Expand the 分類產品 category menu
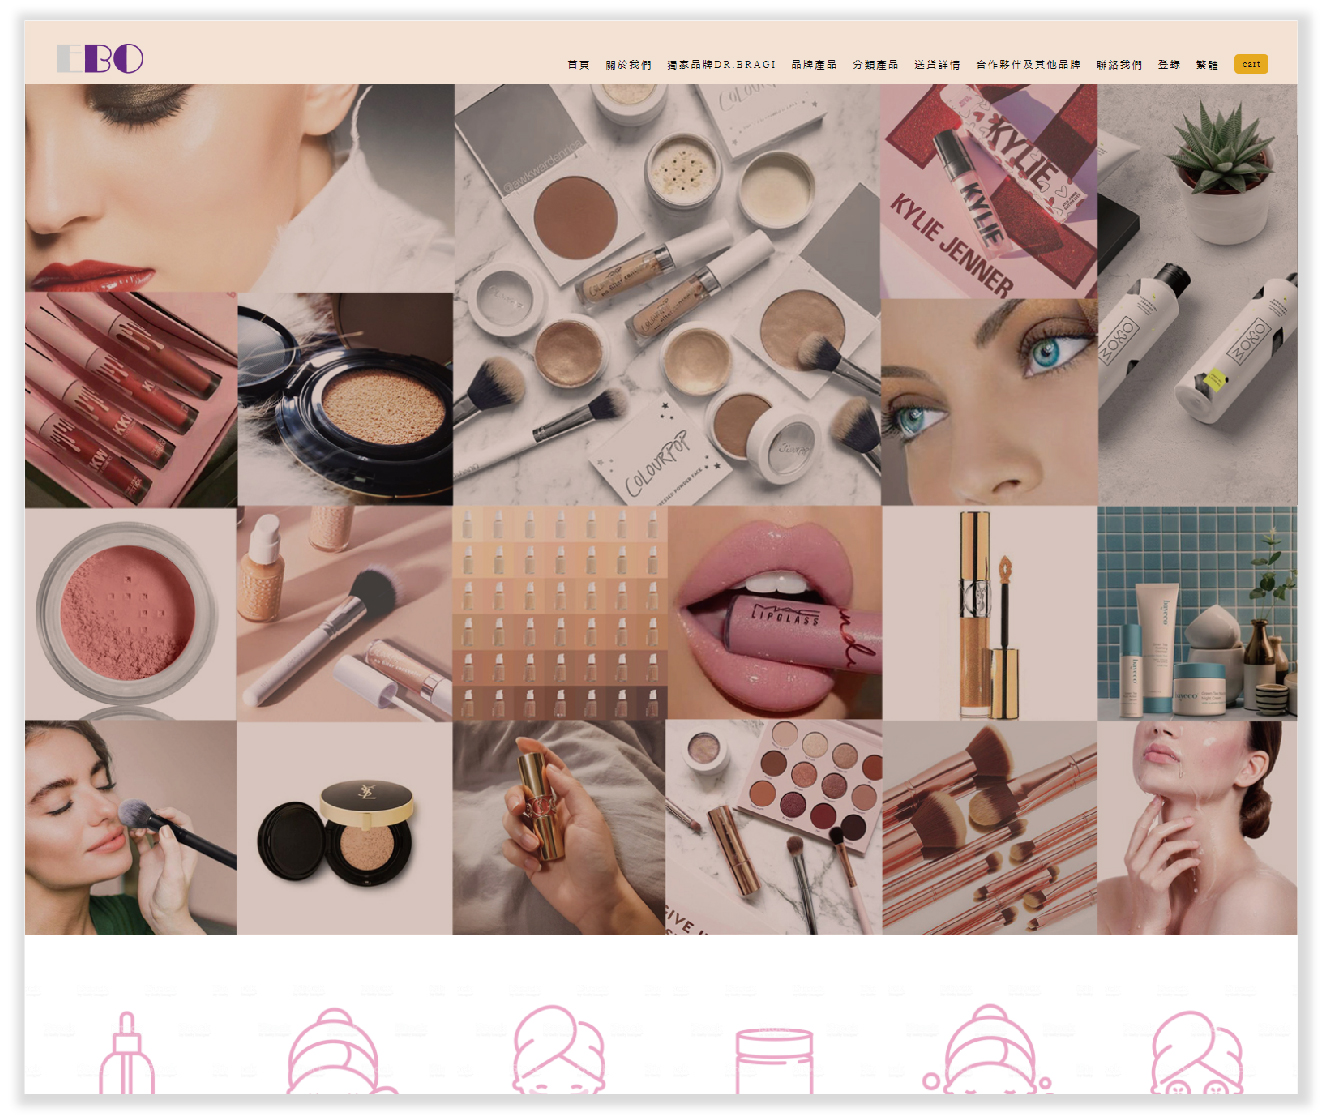This screenshot has height=1115, width=1322. point(875,65)
